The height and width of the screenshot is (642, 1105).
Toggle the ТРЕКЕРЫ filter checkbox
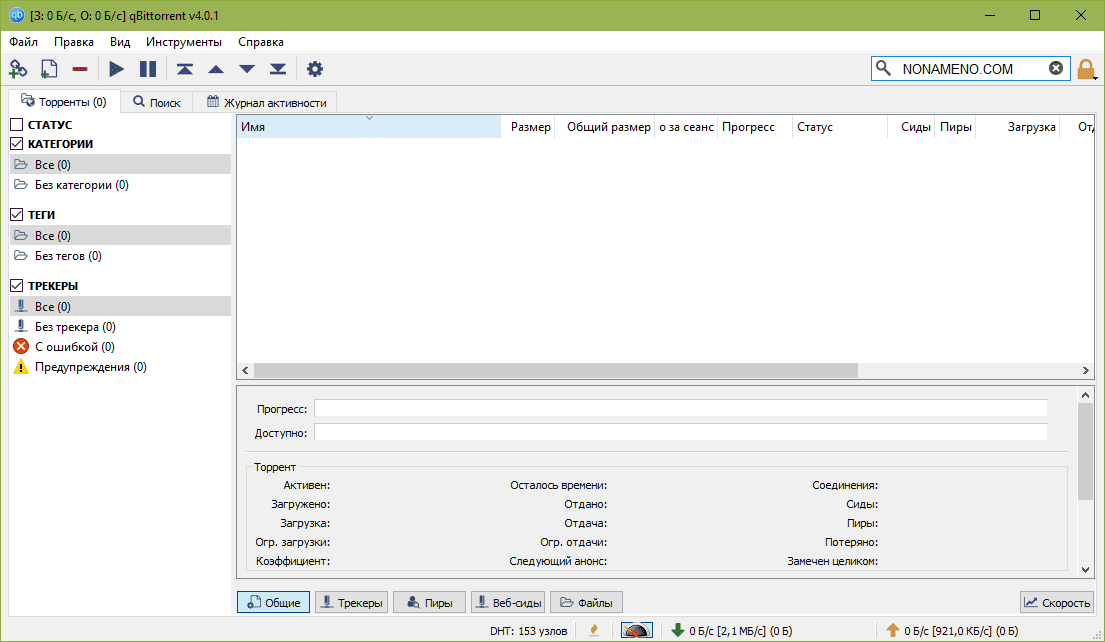[x=17, y=286]
